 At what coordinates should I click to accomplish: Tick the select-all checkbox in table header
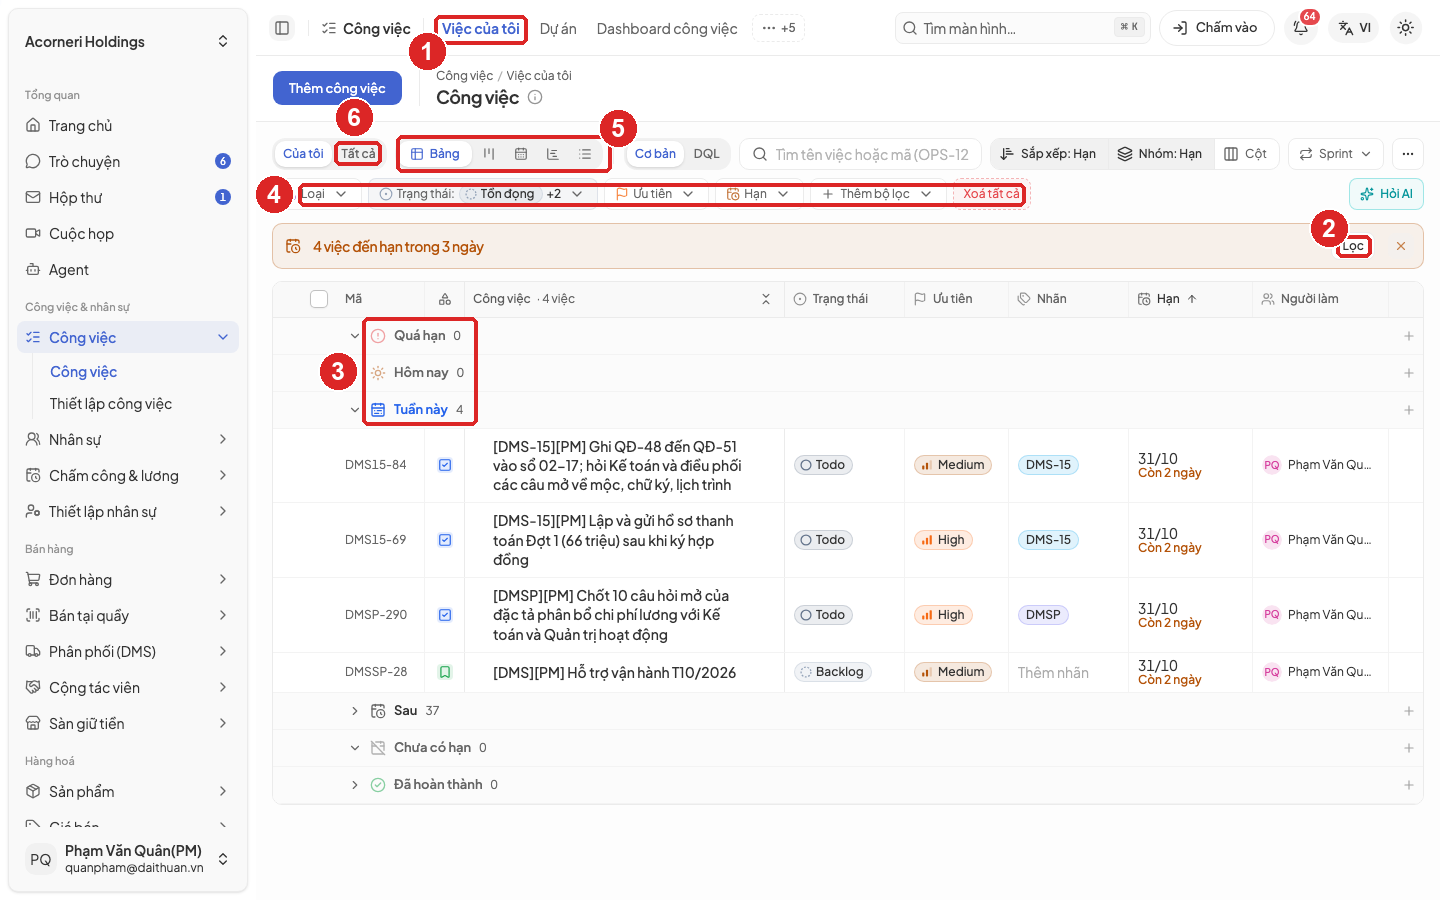[319, 299]
